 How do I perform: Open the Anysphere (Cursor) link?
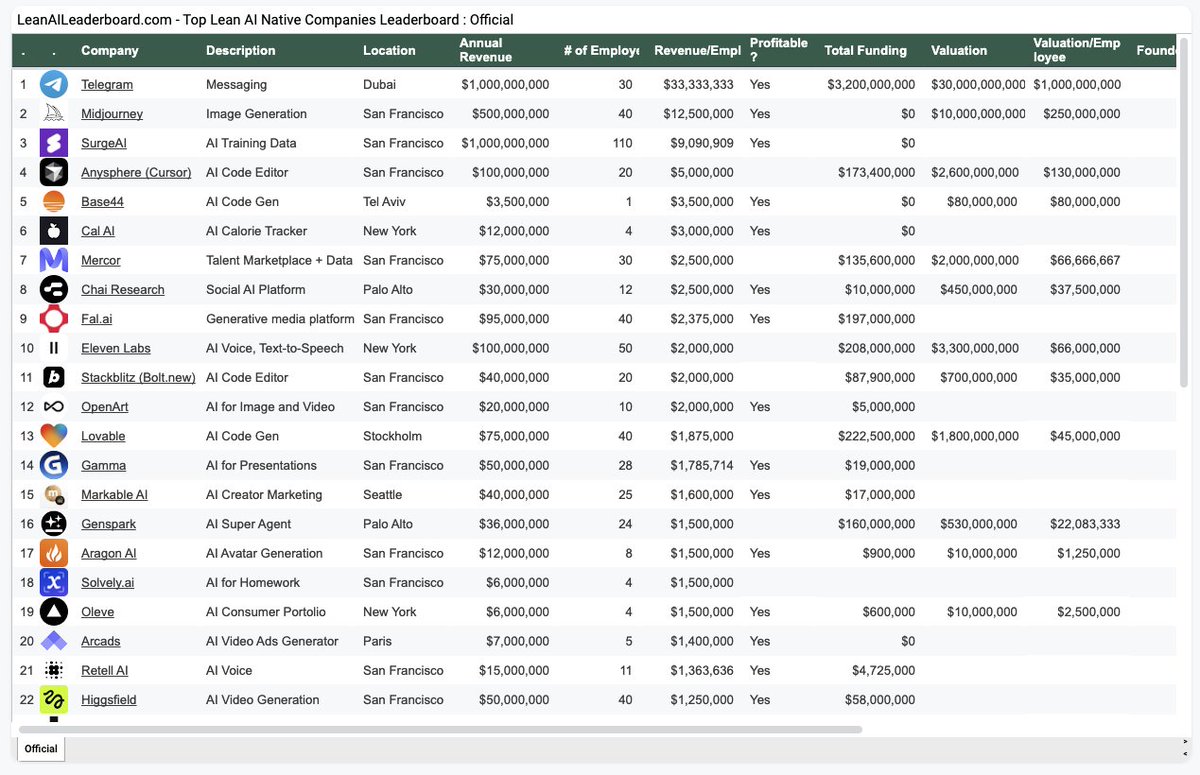tap(136, 172)
